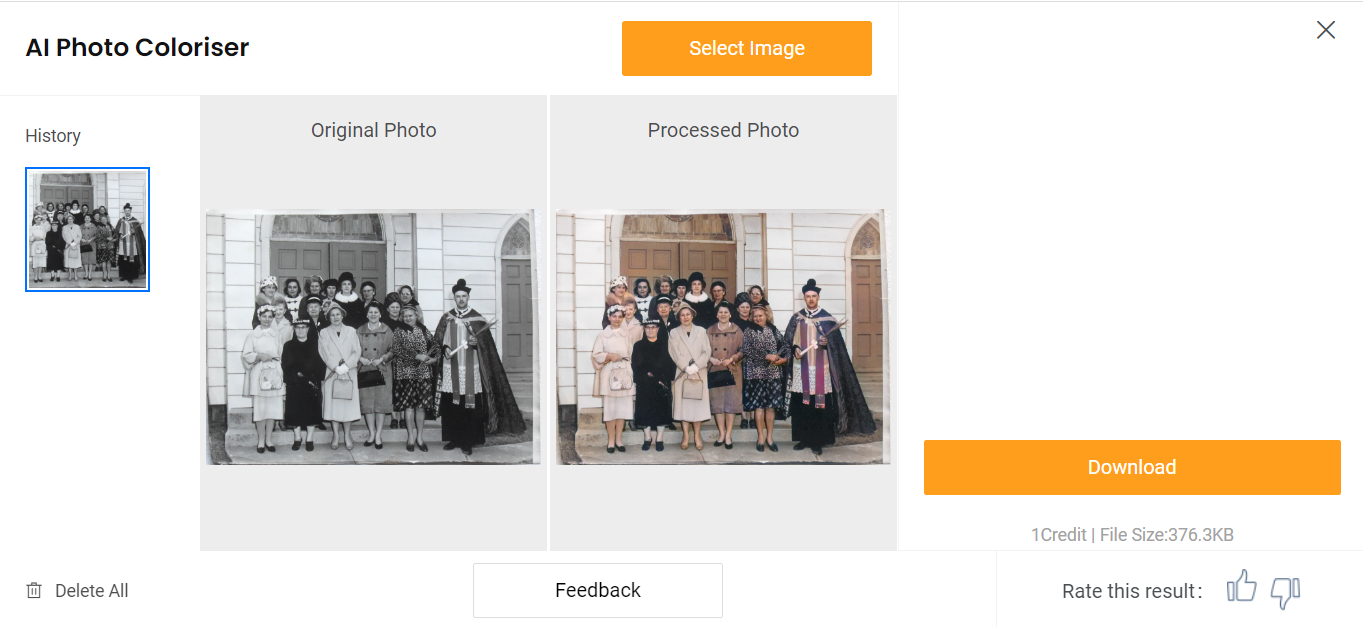Click the AI Photo Coloriser title

[x=138, y=47]
